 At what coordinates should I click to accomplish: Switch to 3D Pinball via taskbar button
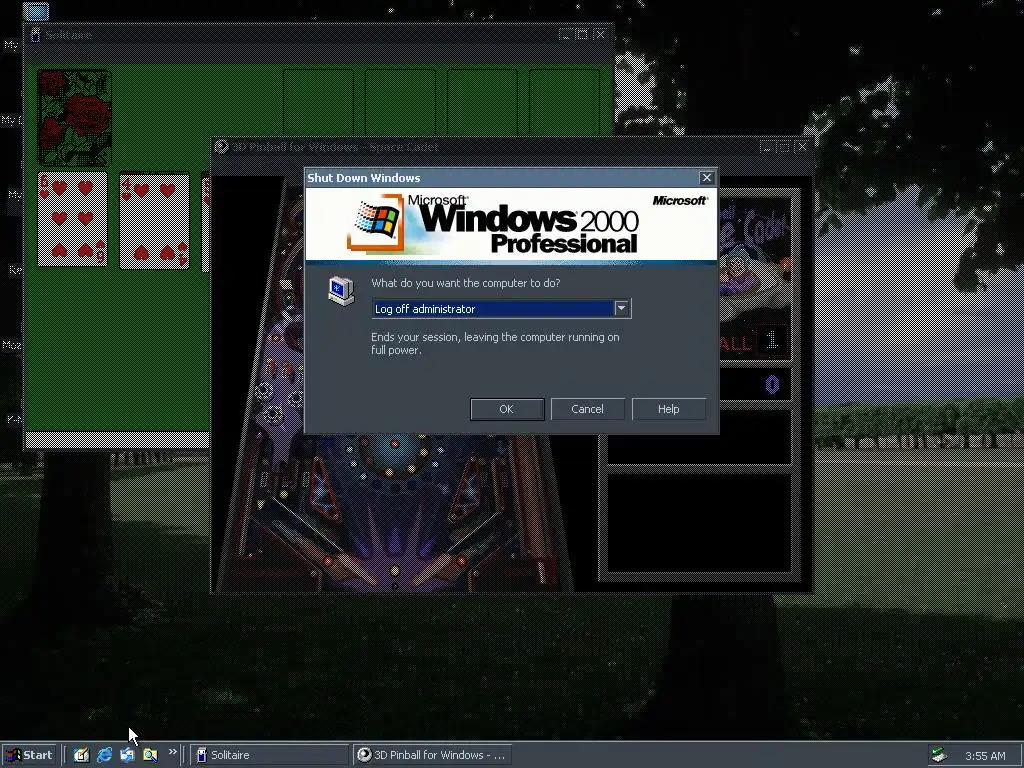click(432, 755)
